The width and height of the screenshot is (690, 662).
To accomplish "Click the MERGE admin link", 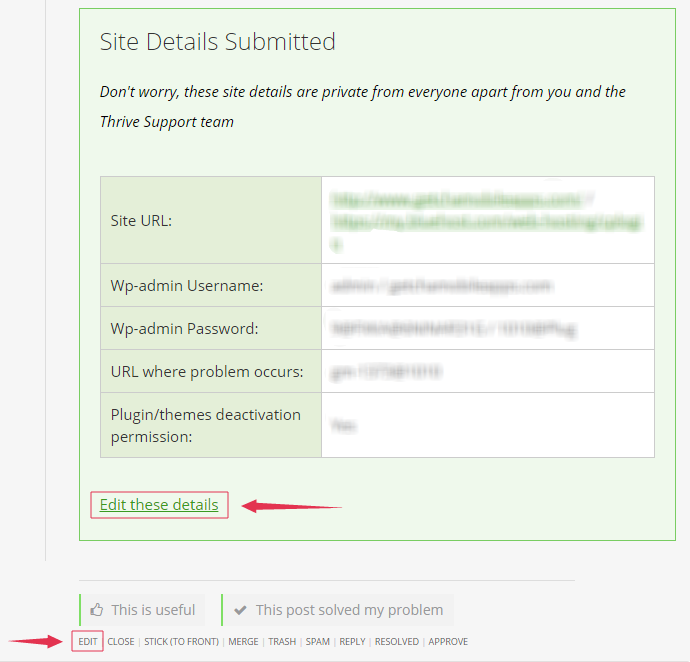I will point(243,641).
